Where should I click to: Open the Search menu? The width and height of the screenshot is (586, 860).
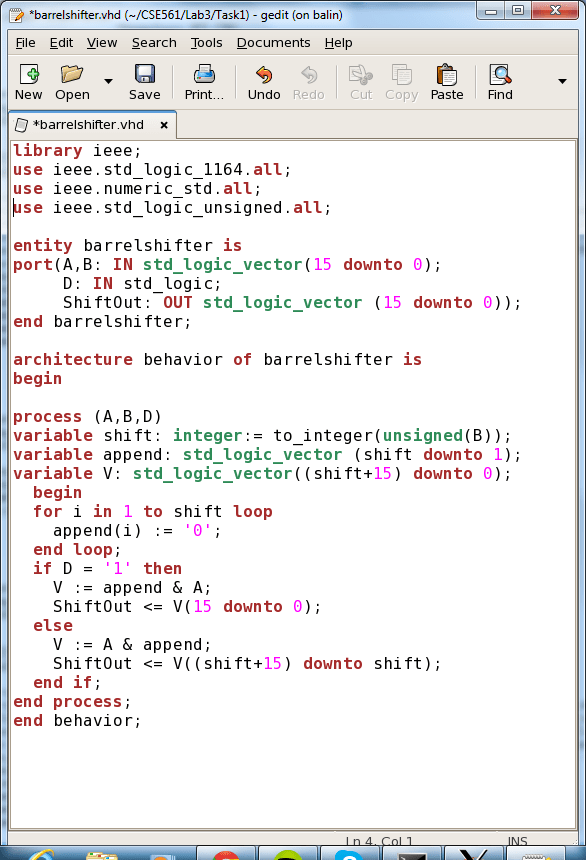pyautogui.click(x=154, y=43)
